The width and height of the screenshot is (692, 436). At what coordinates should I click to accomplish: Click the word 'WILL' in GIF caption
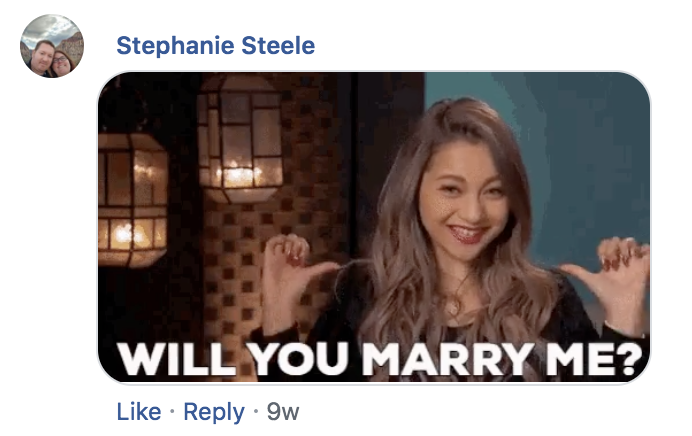176,359
